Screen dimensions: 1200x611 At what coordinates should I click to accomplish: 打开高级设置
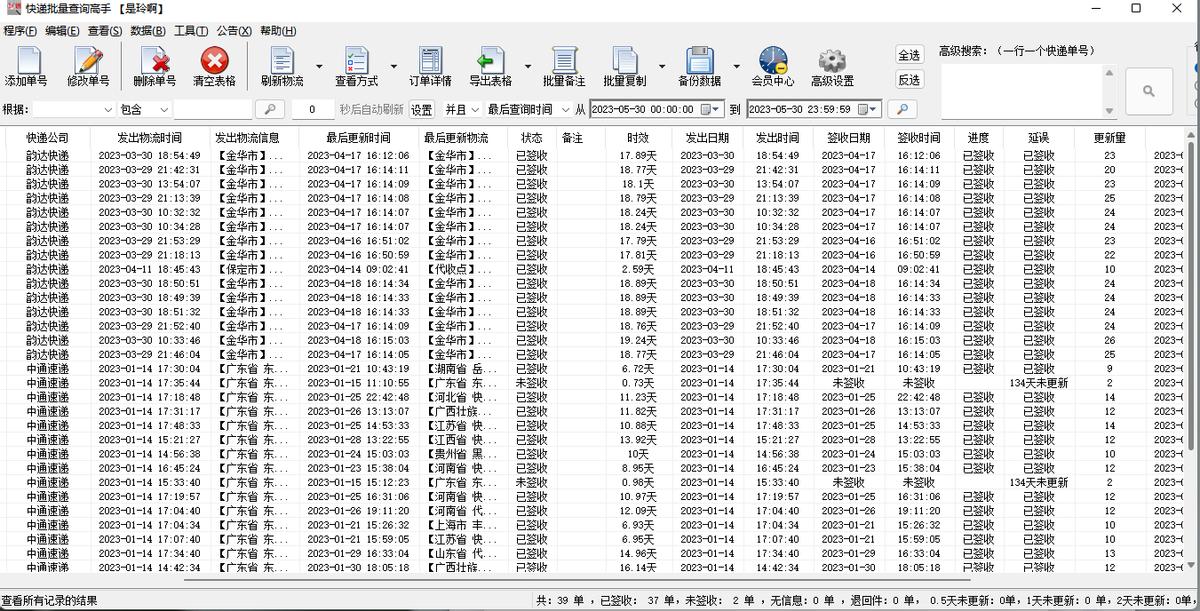coord(833,62)
